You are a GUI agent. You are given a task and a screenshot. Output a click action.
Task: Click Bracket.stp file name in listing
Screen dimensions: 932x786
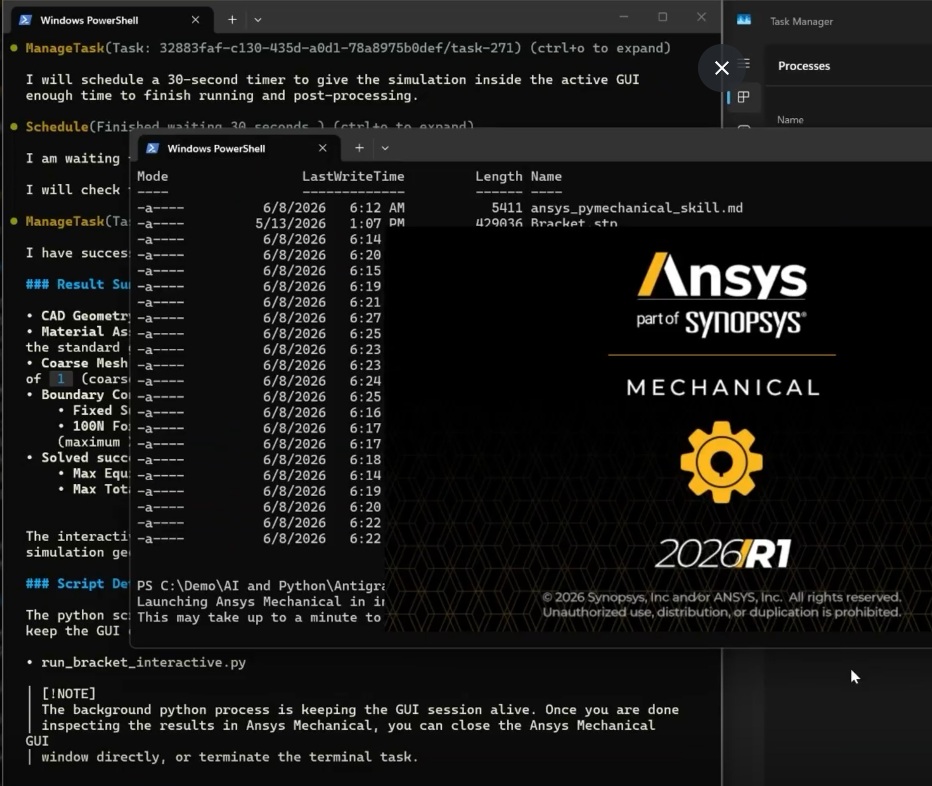tap(574, 223)
